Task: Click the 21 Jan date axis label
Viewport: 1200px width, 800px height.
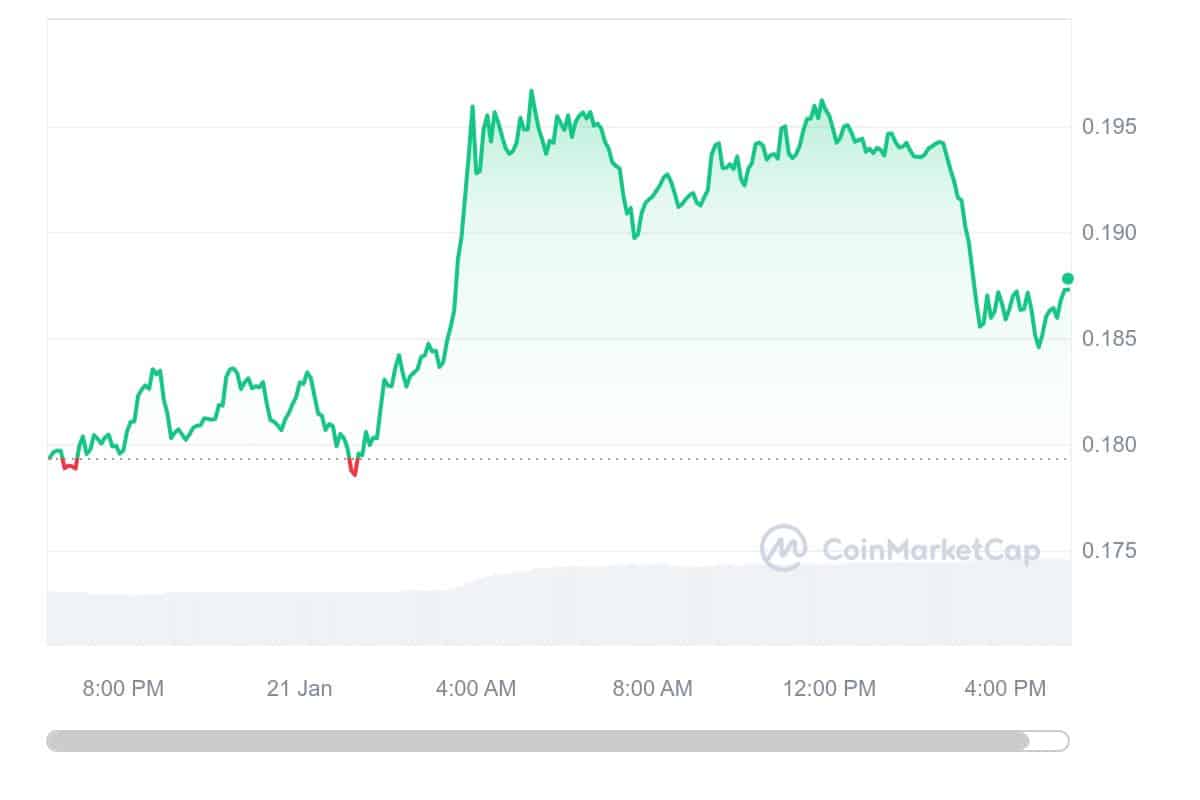Action: pos(300,688)
